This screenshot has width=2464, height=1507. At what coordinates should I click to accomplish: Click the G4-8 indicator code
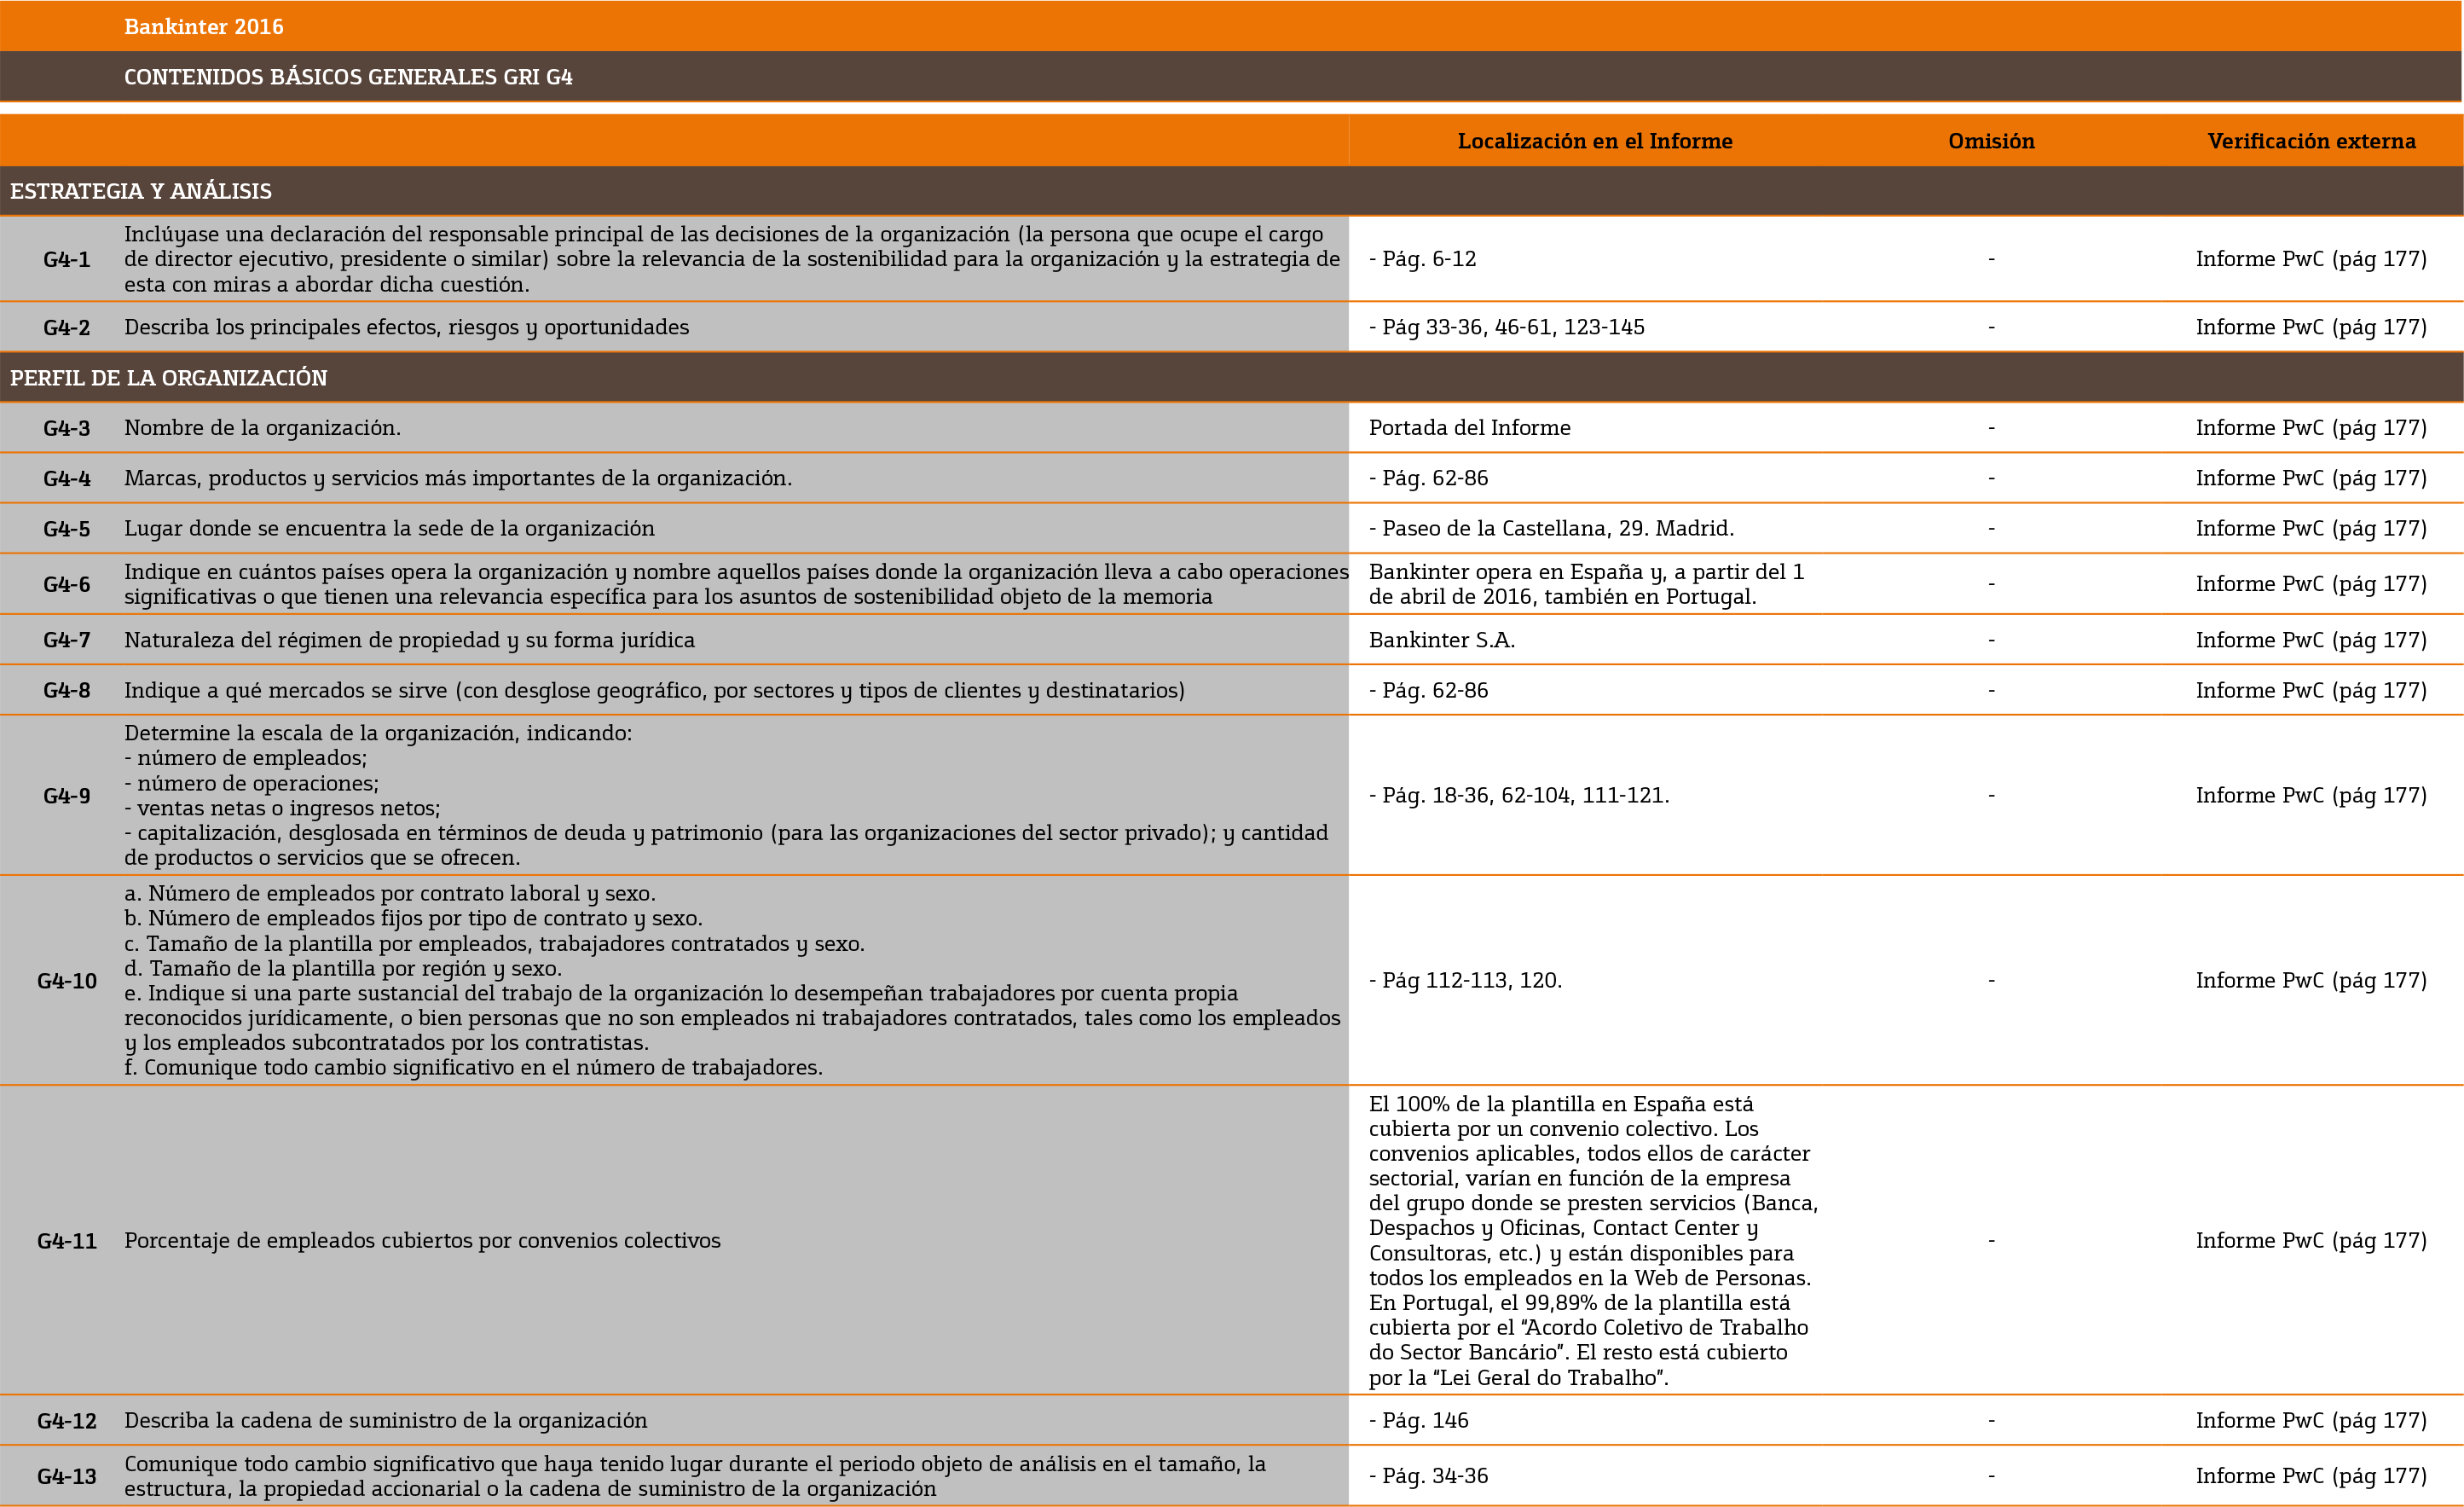[67, 691]
